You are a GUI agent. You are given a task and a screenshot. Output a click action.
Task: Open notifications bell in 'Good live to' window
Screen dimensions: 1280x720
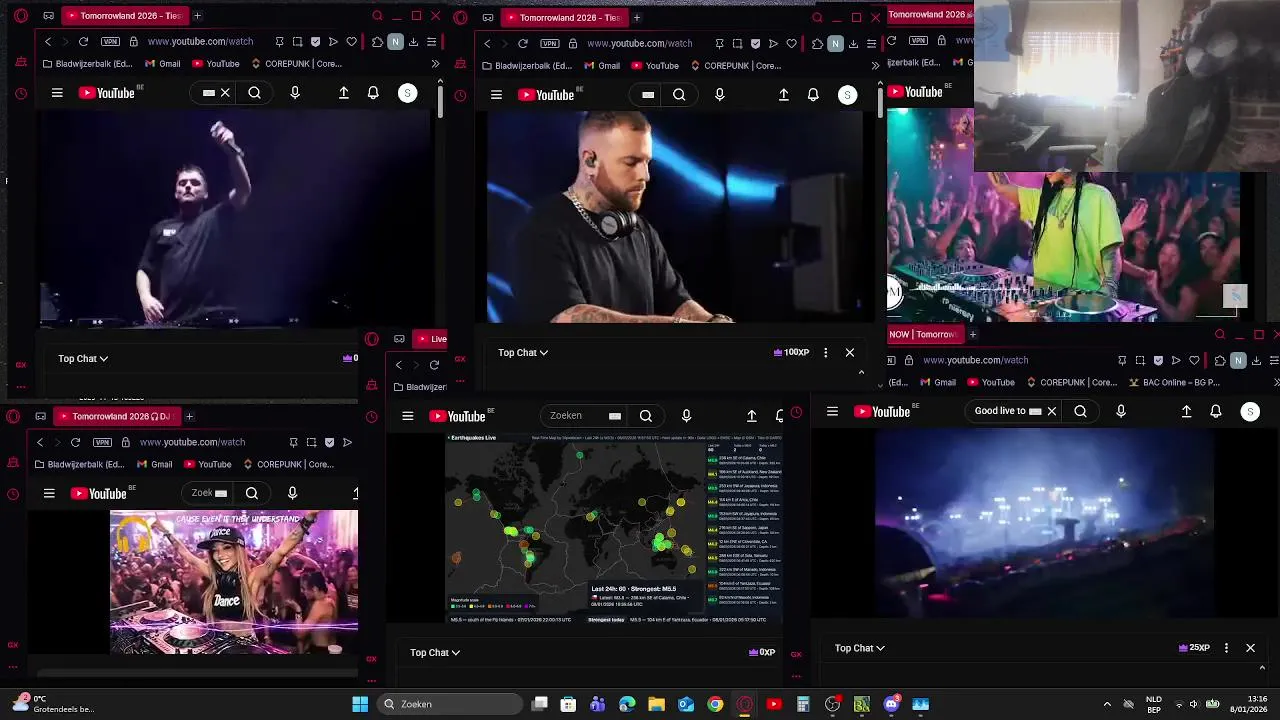[1216, 411]
